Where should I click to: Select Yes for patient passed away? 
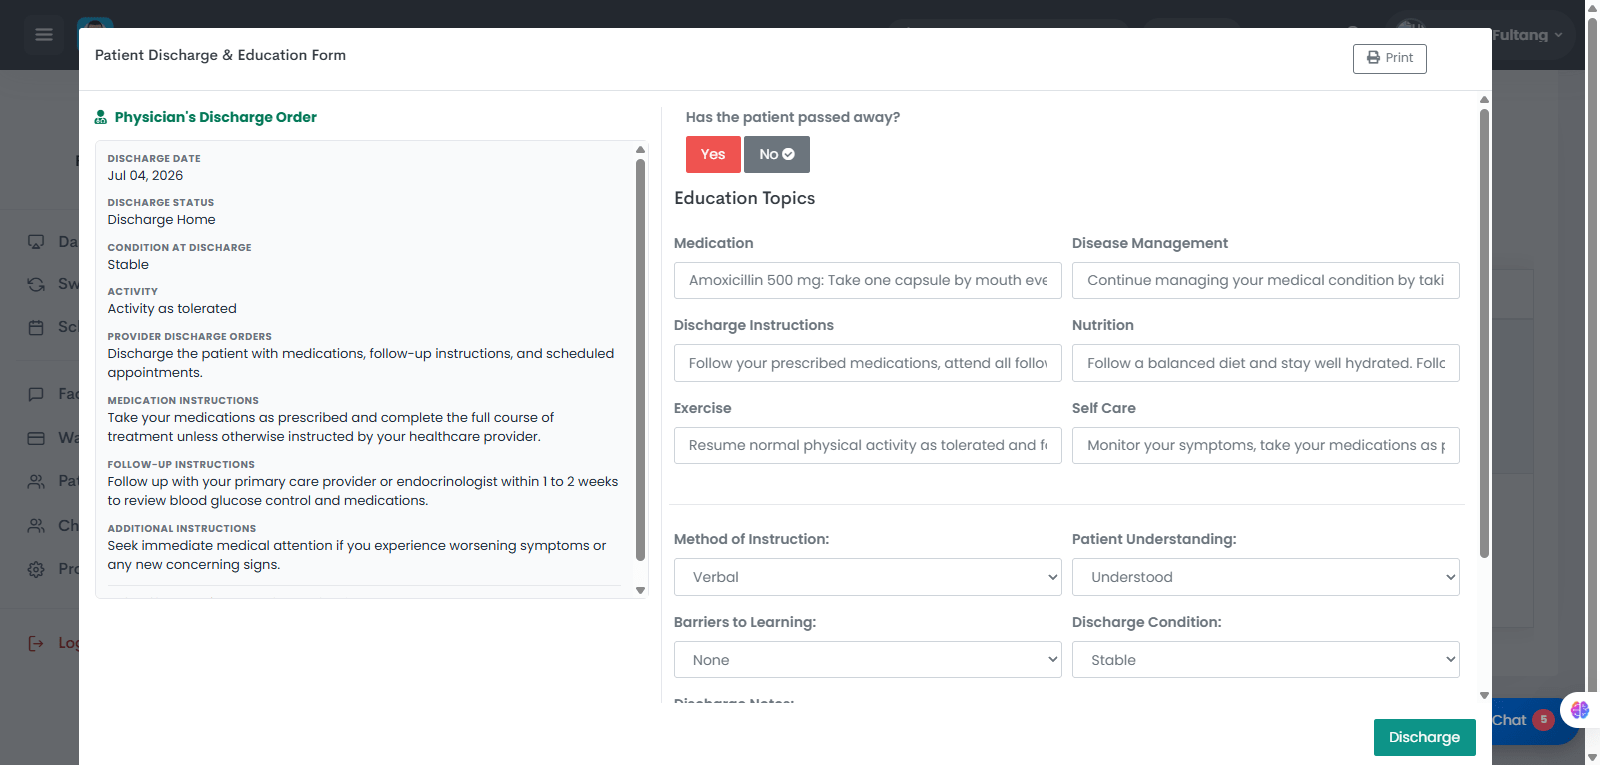click(x=713, y=154)
